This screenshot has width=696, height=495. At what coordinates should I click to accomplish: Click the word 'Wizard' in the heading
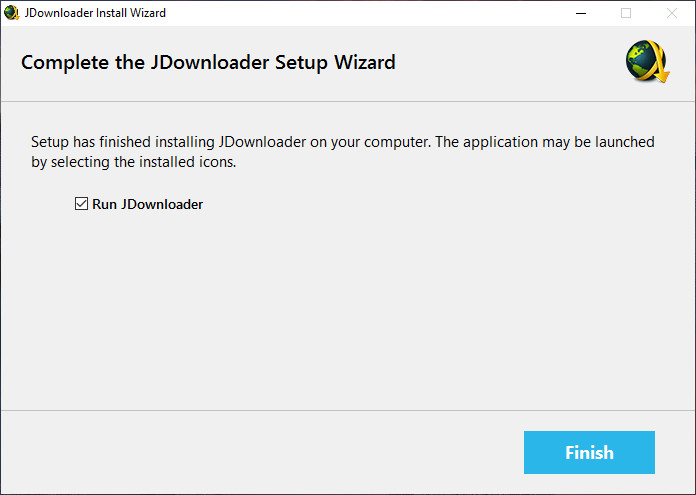(364, 62)
